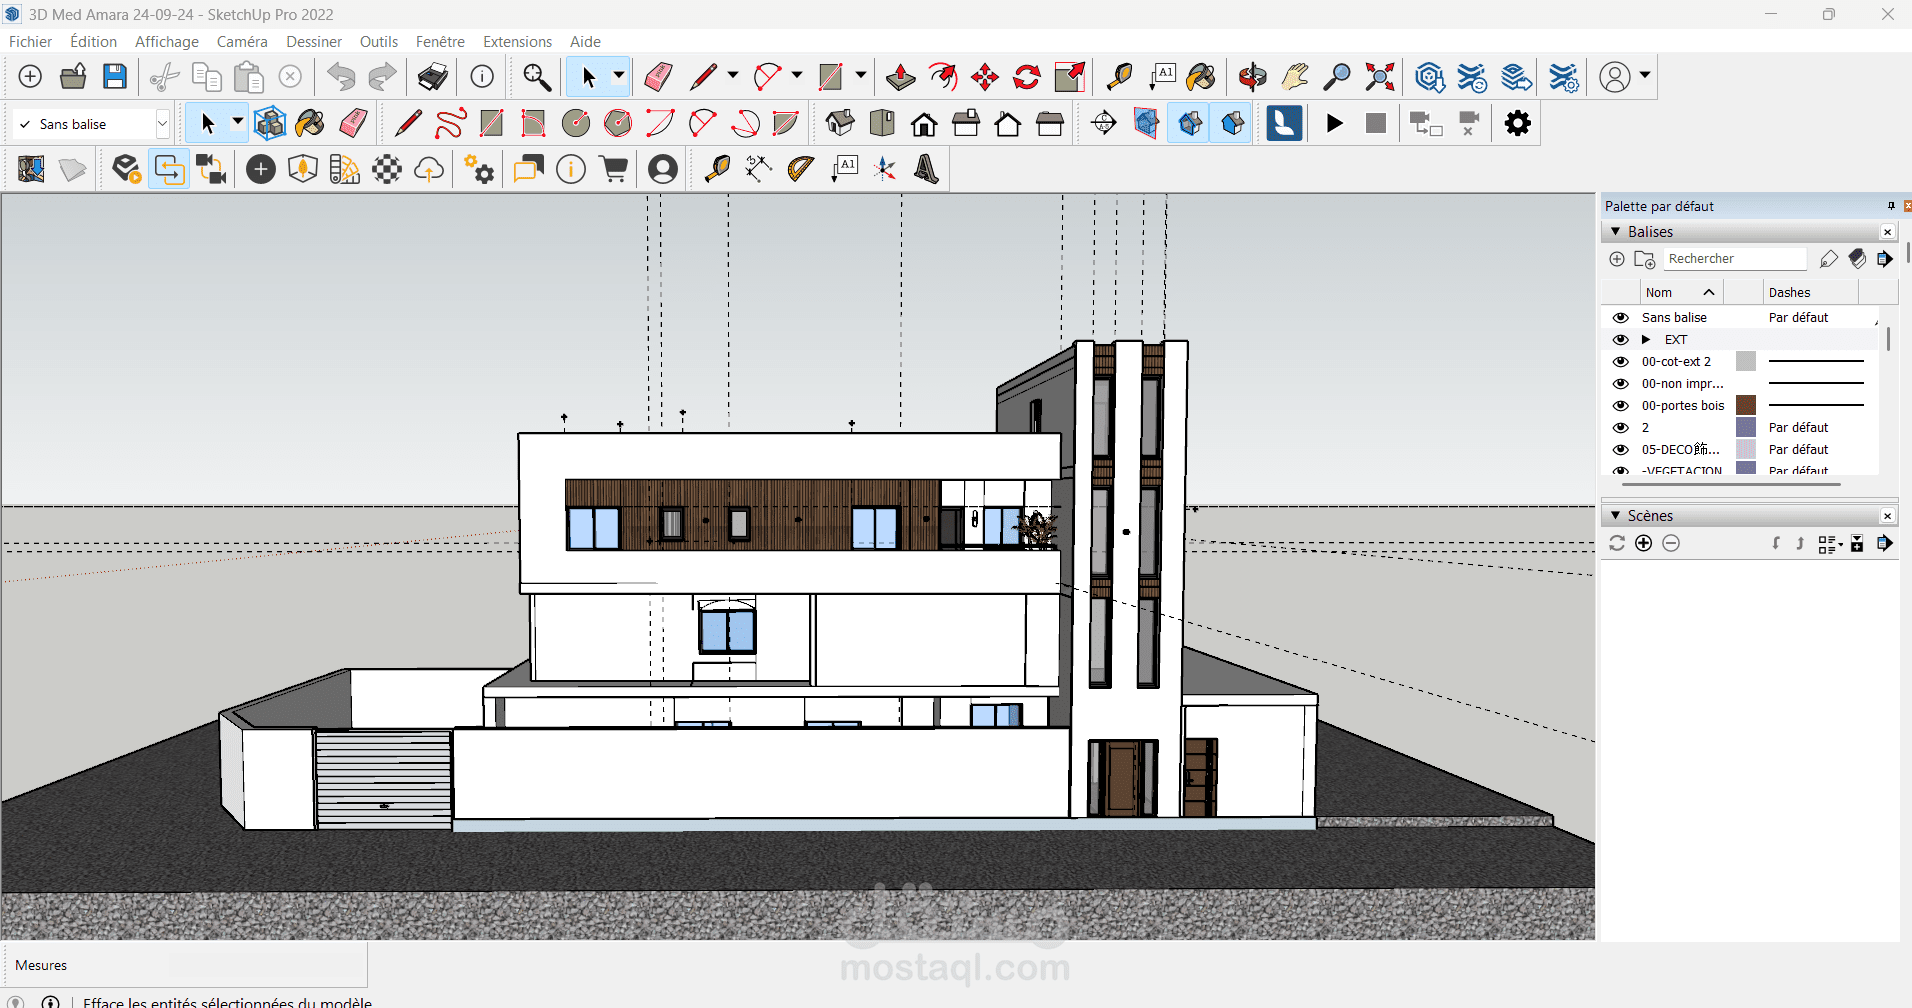
Task: Expand the EXT tag folder
Action: 1646,340
